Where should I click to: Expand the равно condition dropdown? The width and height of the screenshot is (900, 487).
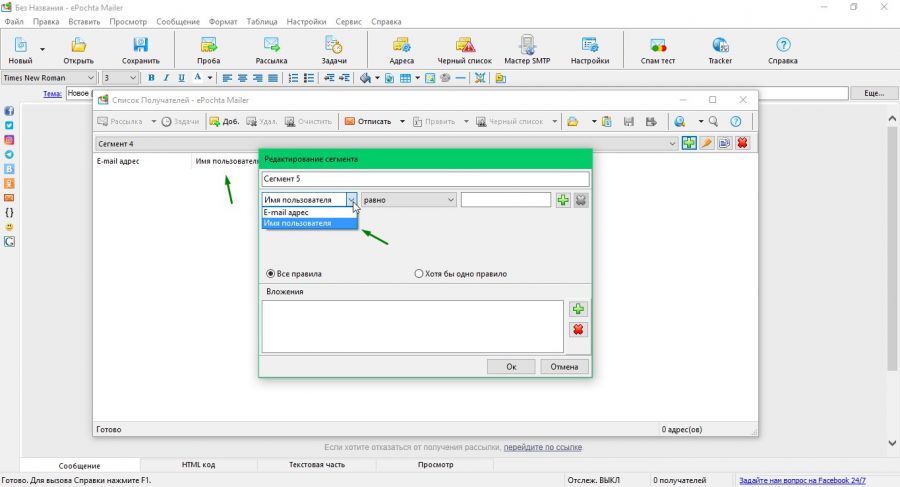coord(409,200)
